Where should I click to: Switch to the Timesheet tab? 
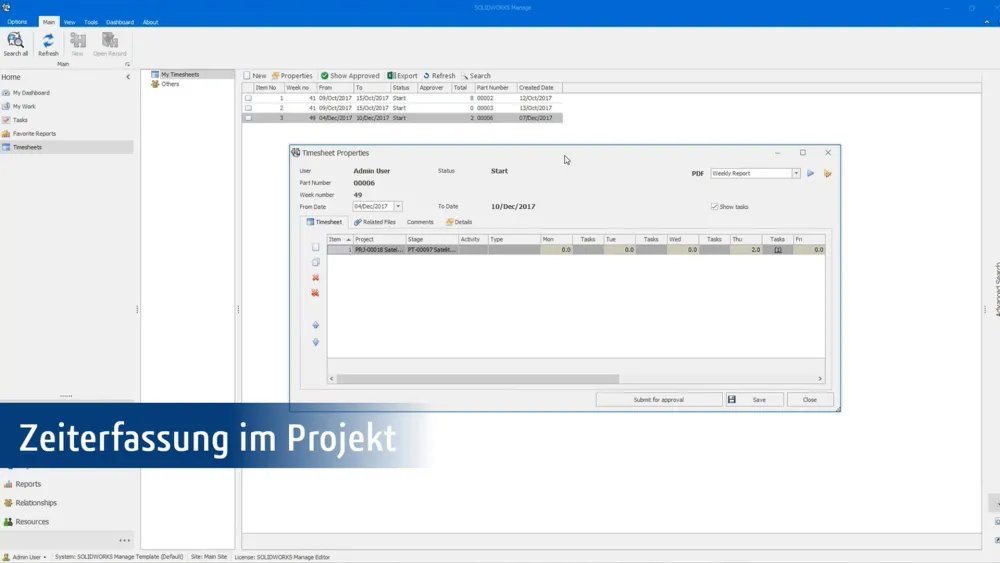click(325, 223)
